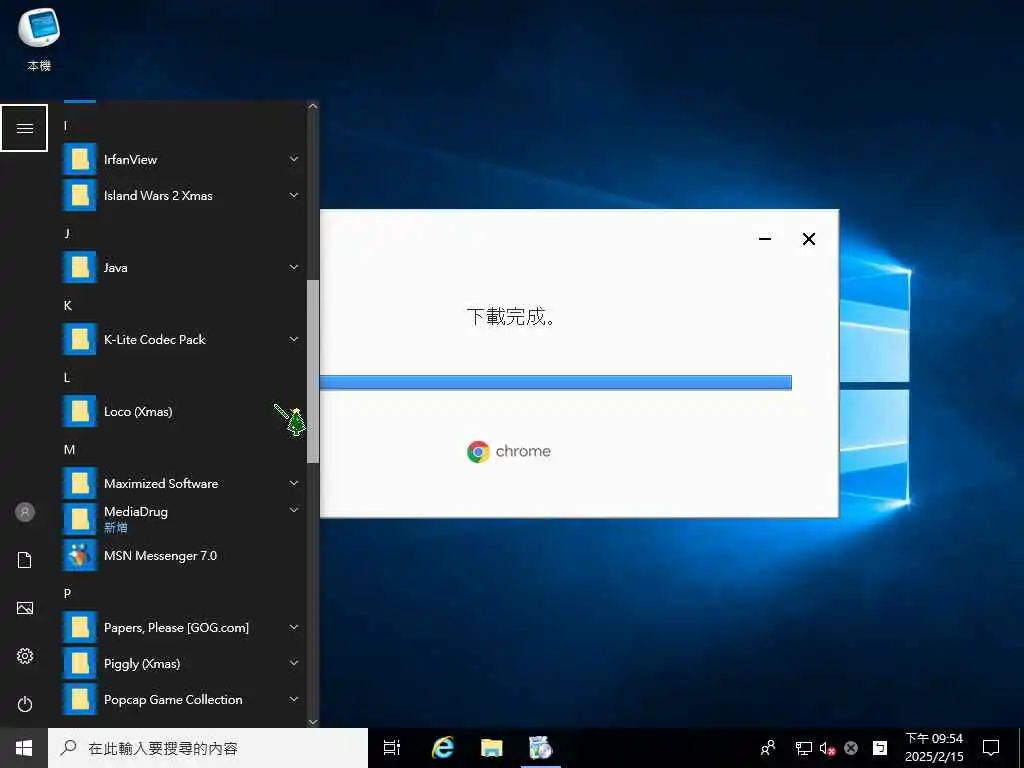Click the letter I group header
Image resolution: width=1024 pixels, height=768 pixels.
[x=65, y=125]
